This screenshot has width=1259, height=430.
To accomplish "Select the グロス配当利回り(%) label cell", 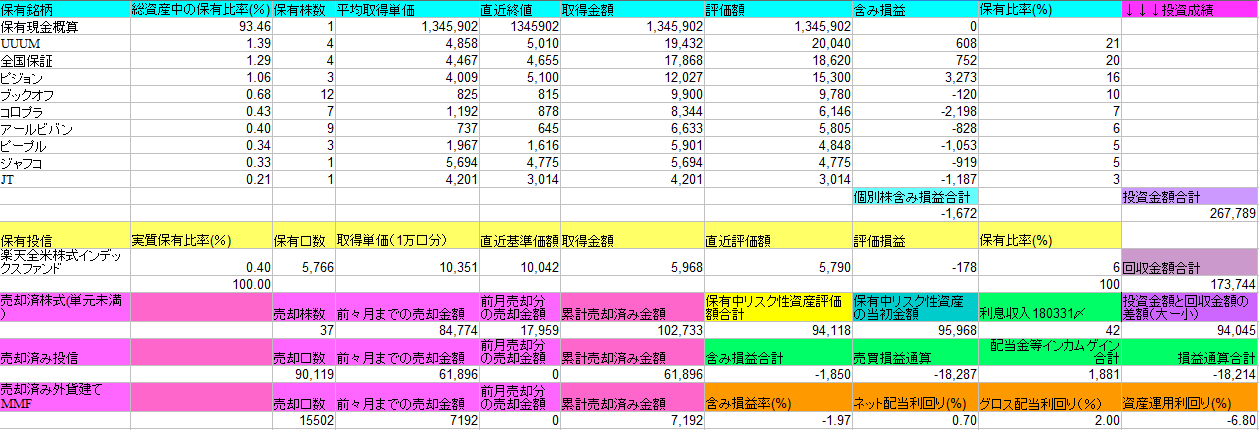I will [x=1050, y=396].
